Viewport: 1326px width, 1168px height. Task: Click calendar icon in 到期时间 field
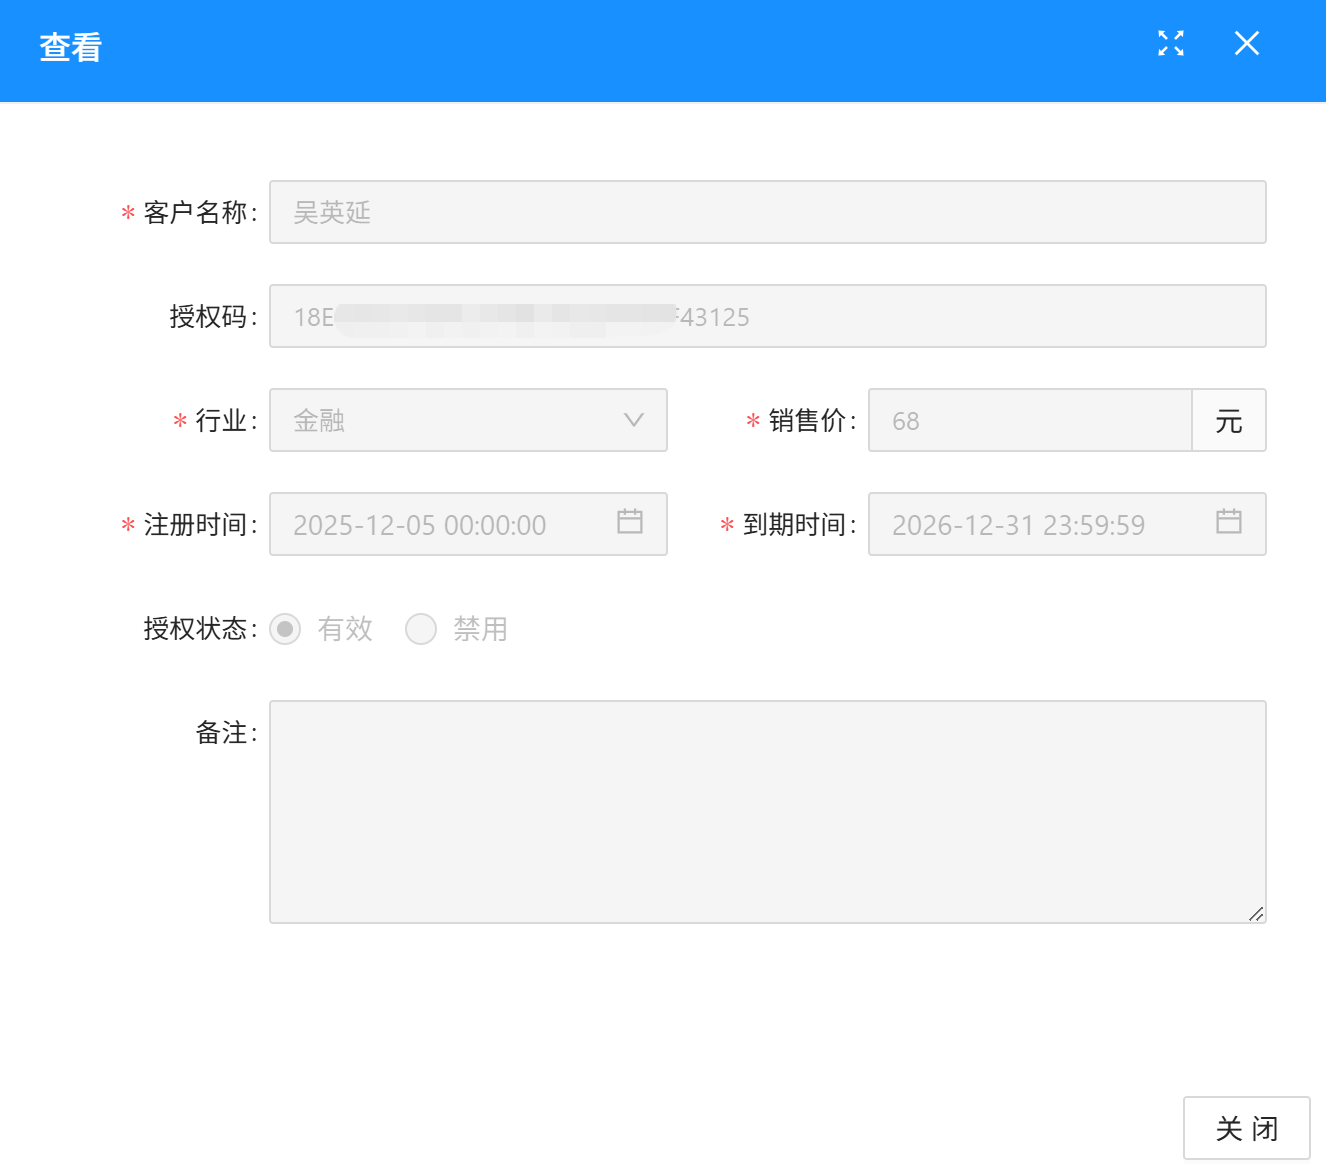[x=1228, y=521]
